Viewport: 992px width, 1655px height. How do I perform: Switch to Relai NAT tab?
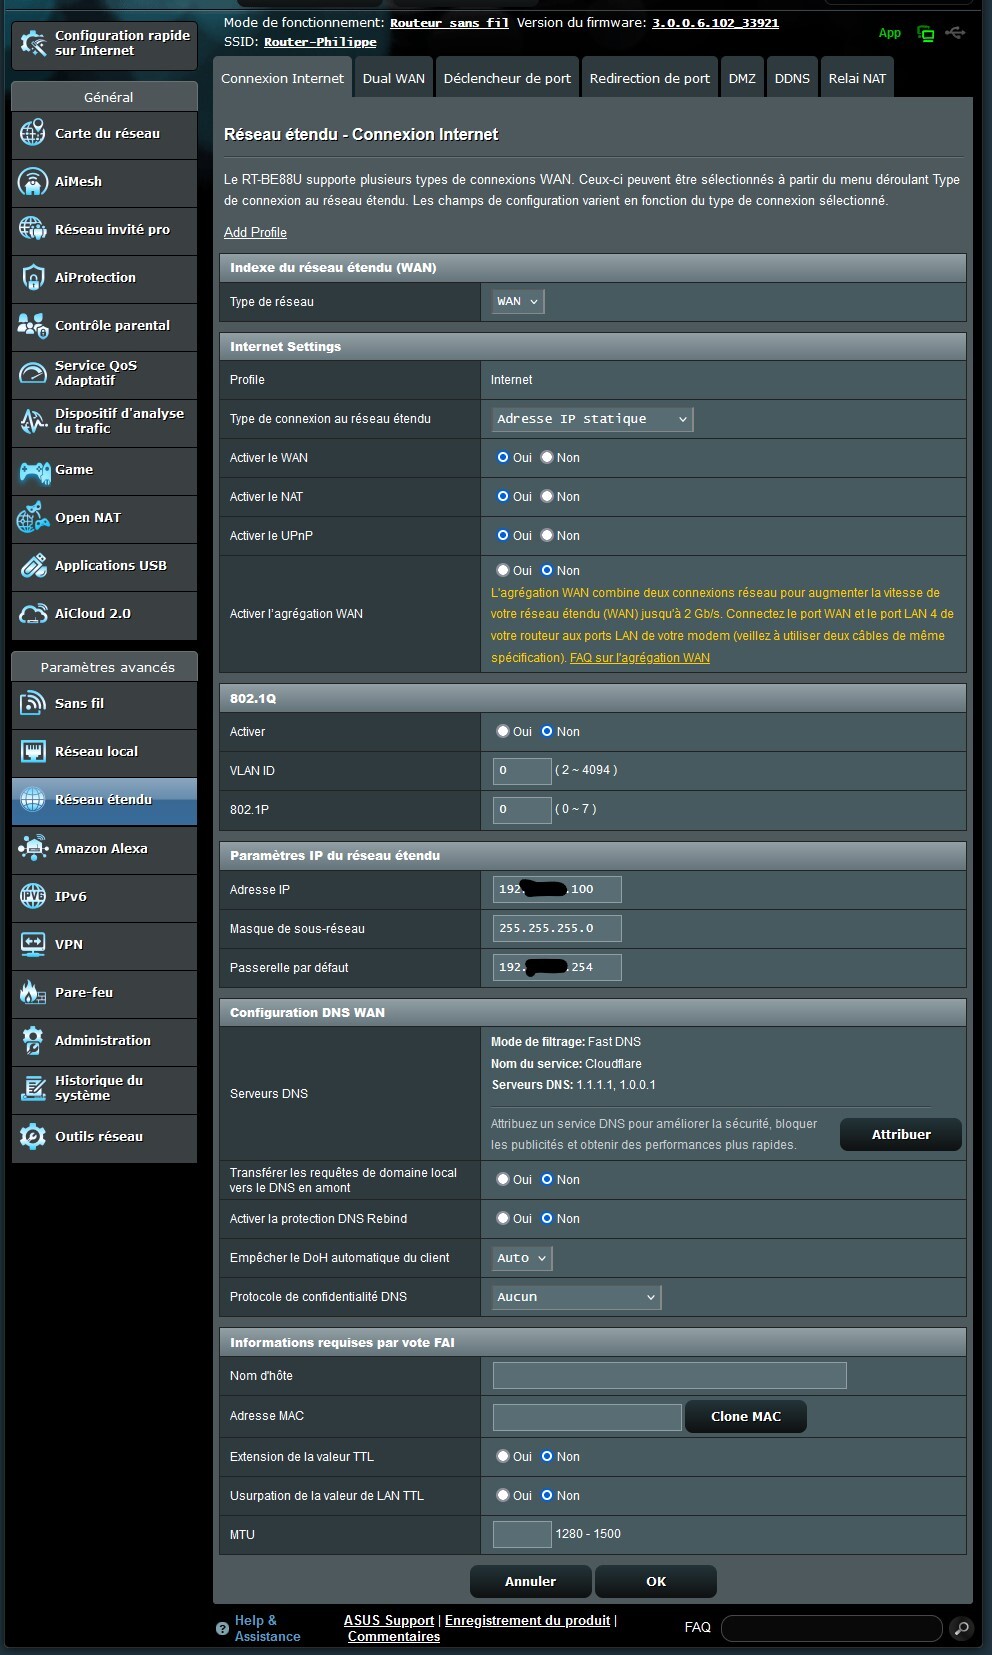click(x=857, y=78)
